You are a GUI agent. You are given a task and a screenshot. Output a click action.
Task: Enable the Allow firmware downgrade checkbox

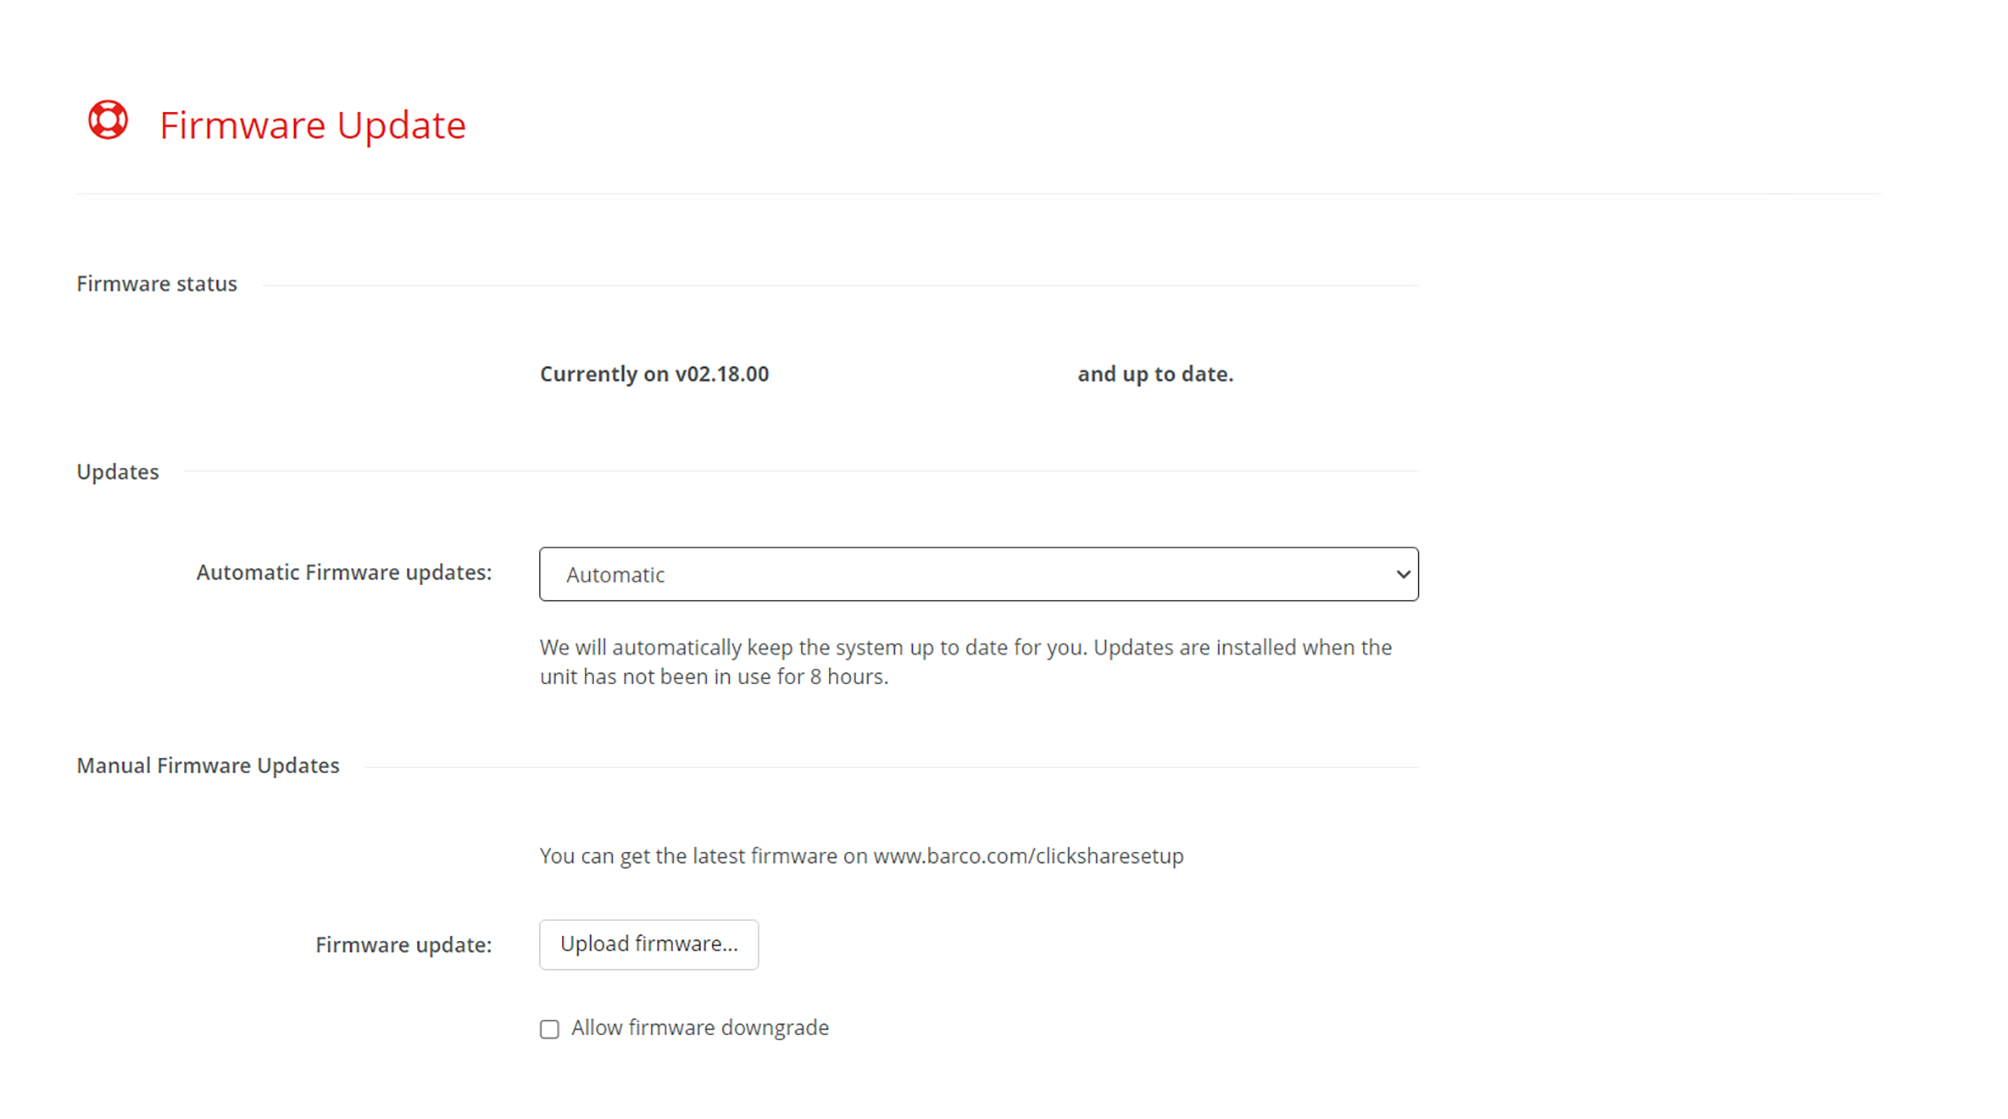pyautogui.click(x=550, y=1029)
